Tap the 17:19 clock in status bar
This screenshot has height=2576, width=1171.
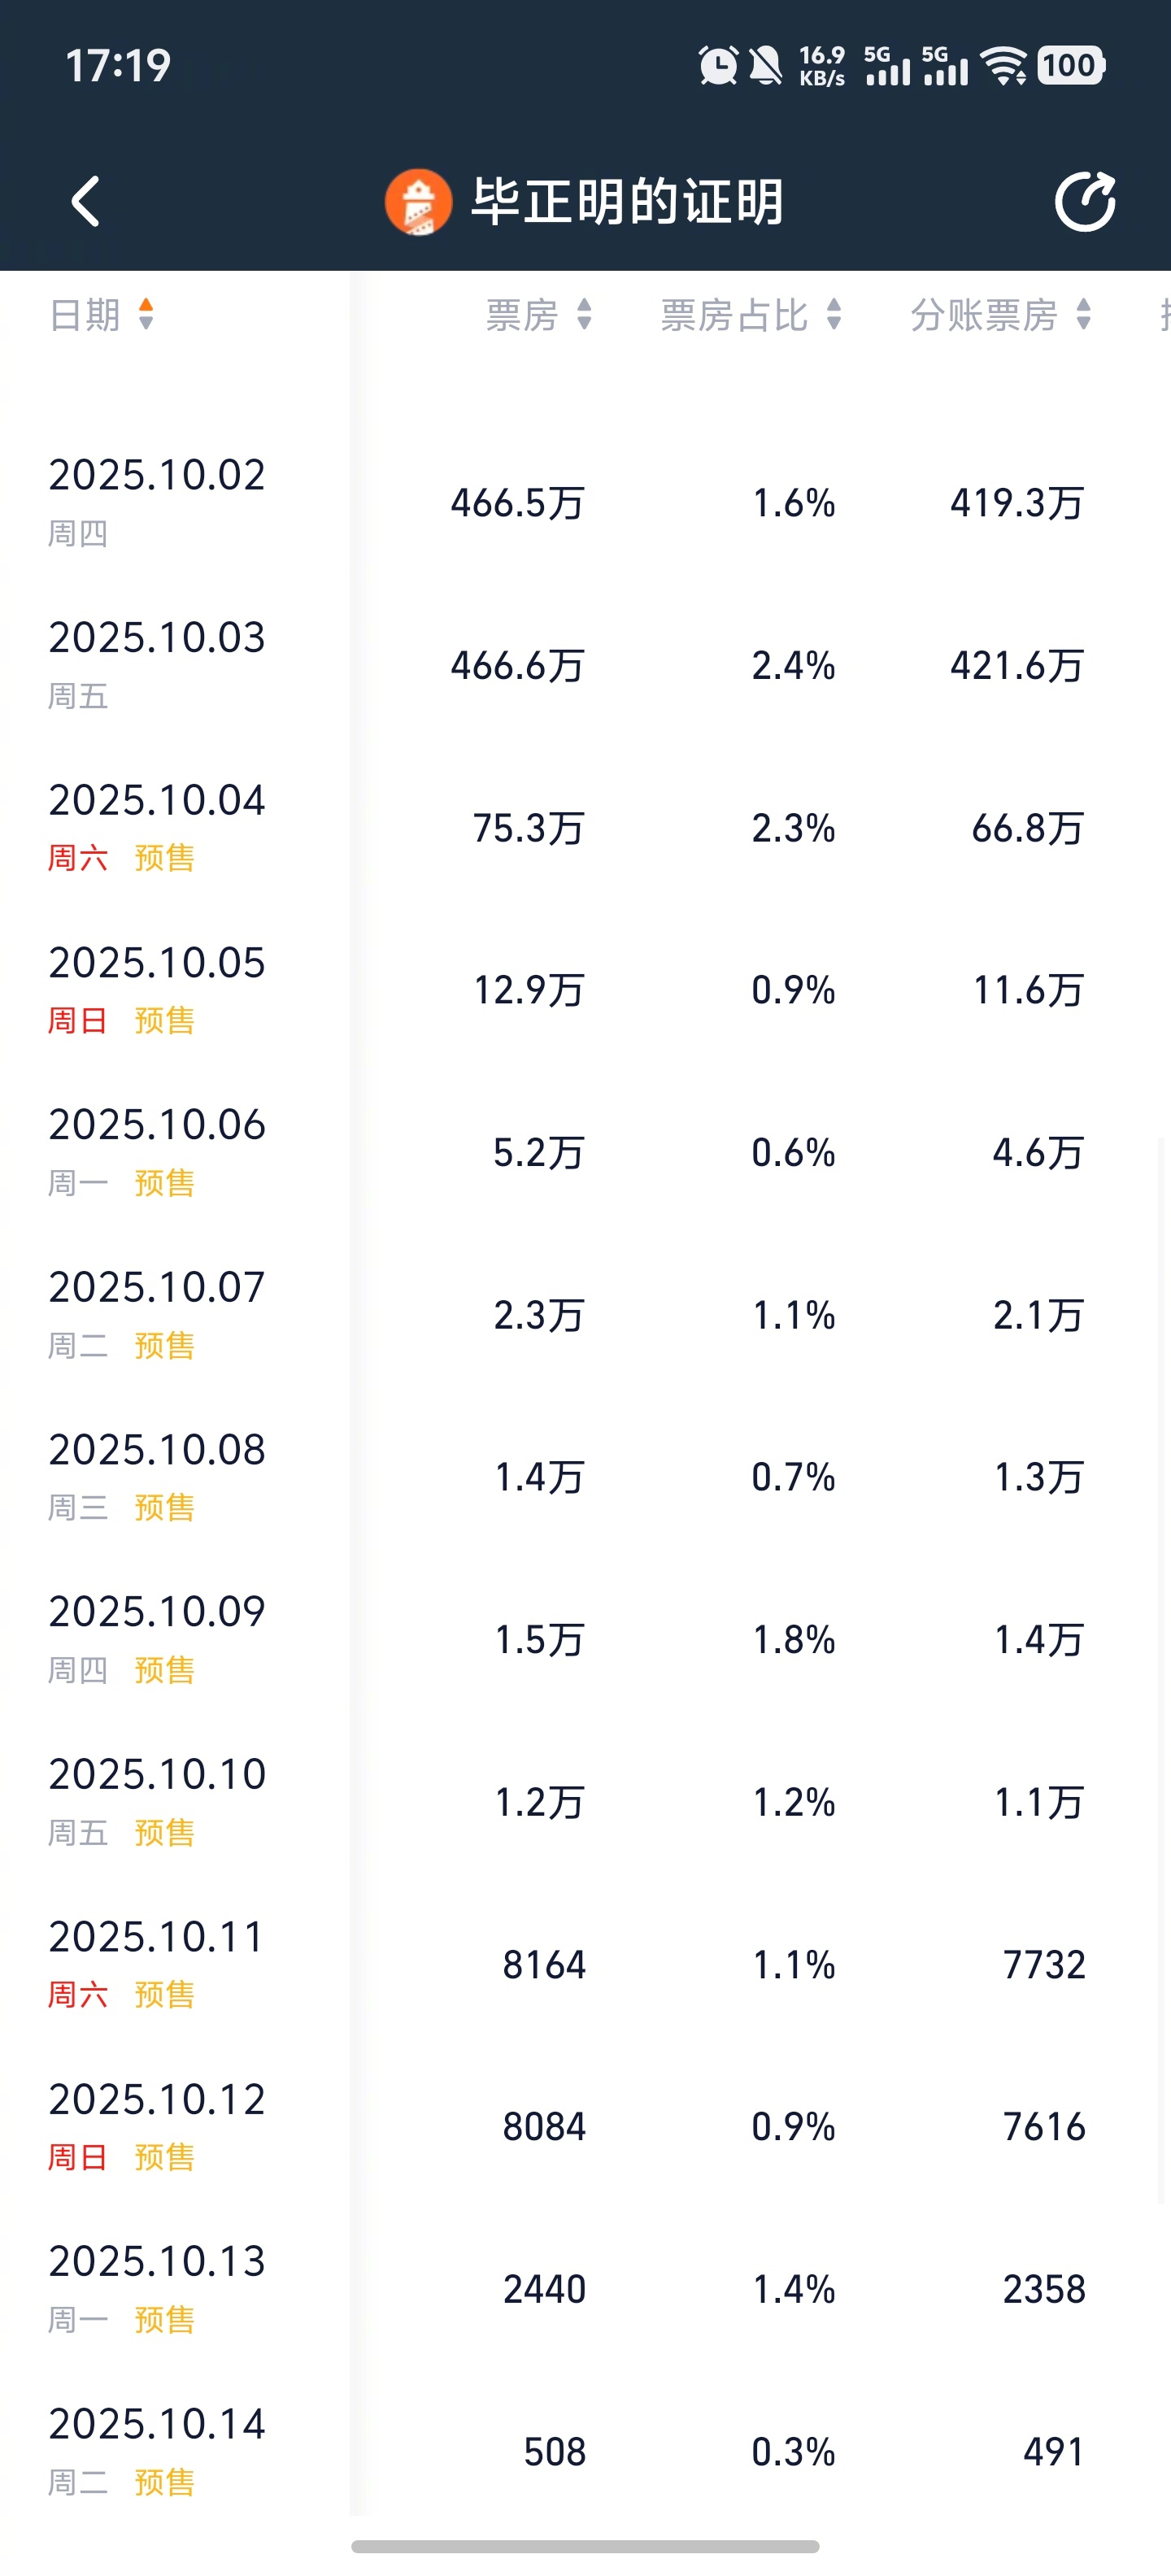118,66
